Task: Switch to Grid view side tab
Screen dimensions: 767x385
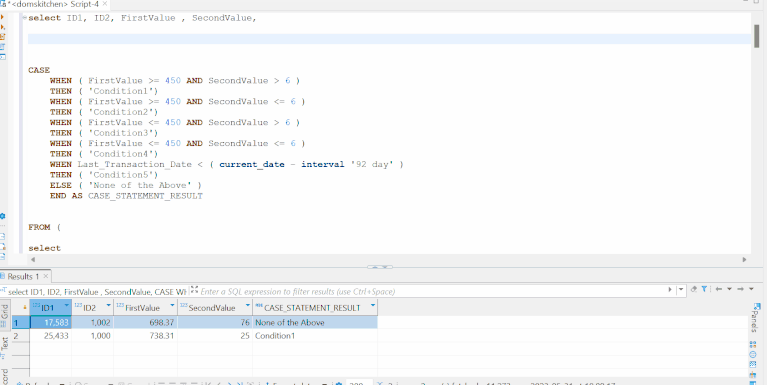Action: point(4,315)
